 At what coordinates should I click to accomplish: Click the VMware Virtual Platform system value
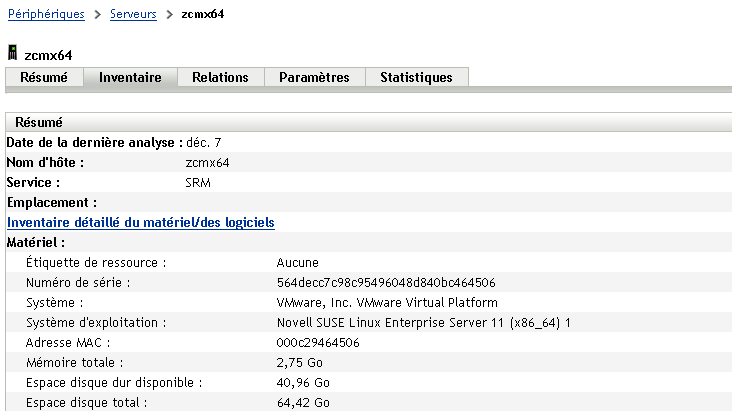pyautogui.click(x=386, y=302)
